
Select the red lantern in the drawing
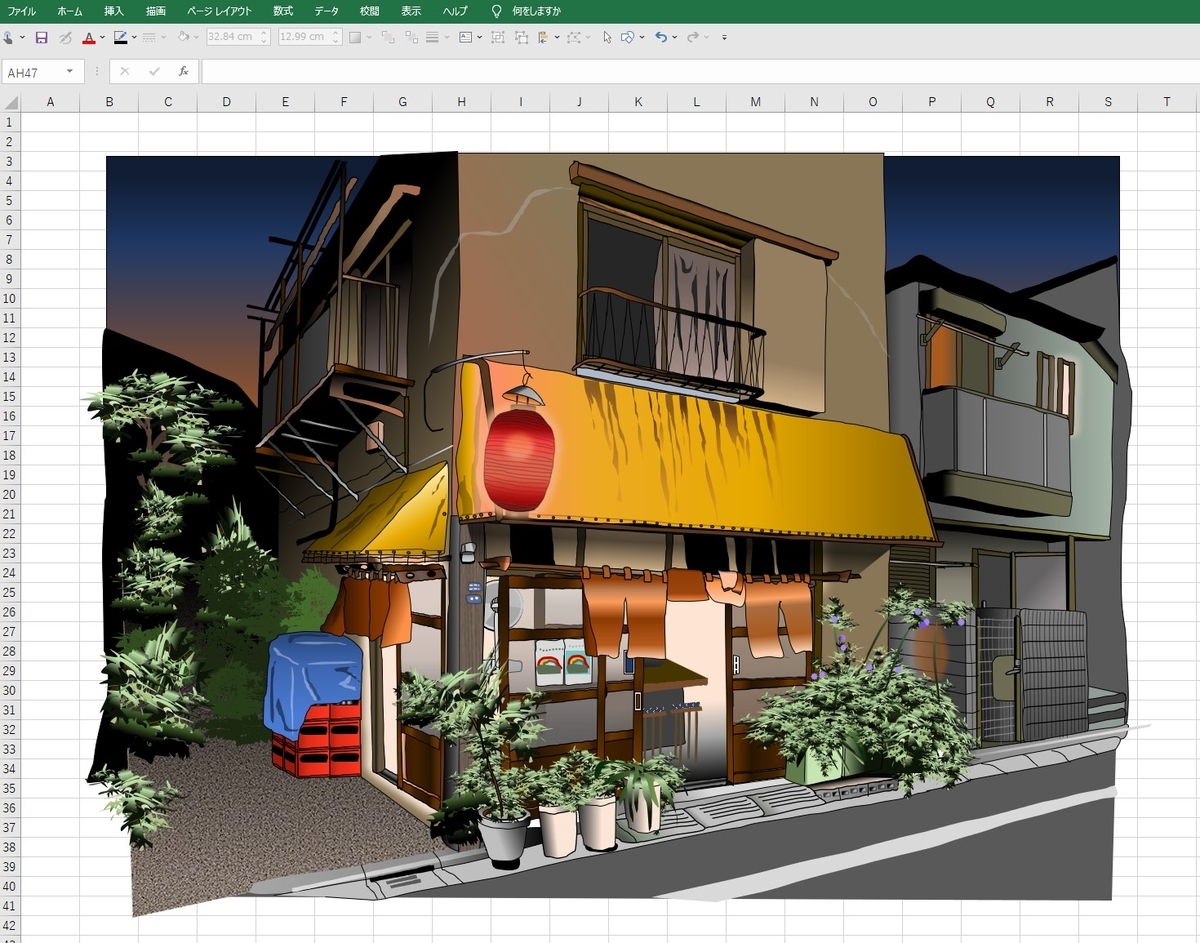[519, 459]
